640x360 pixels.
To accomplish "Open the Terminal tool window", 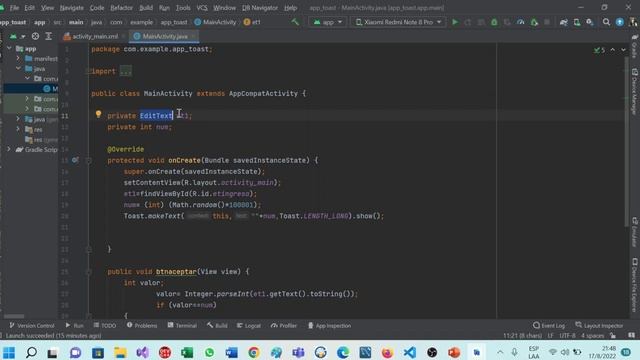I will pos(182,325).
